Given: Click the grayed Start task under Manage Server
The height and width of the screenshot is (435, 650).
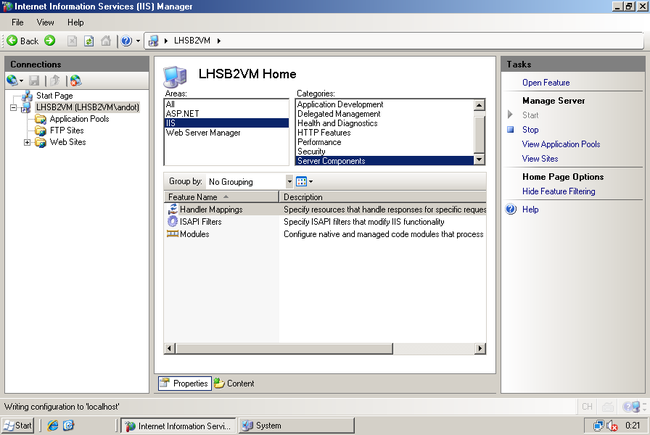Looking at the screenshot, I should pyautogui.click(x=530, y=115).
